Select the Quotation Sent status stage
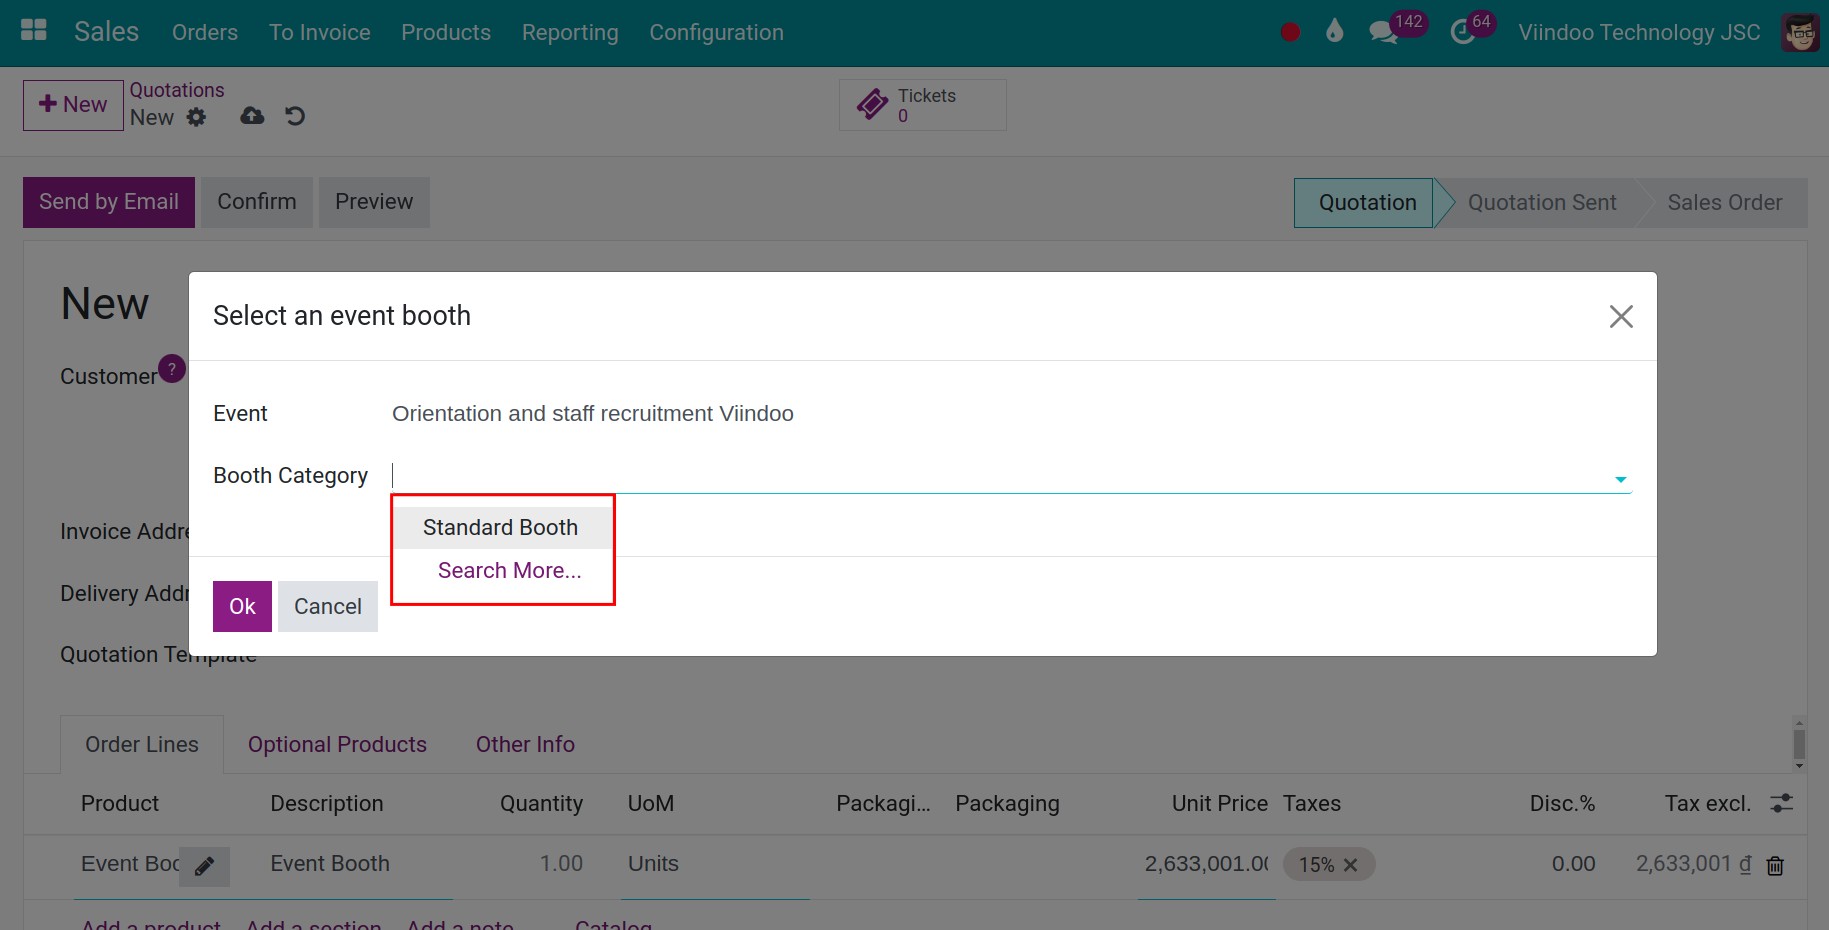The width and height of the screenshot is (1829, 930). [1541, 203]
